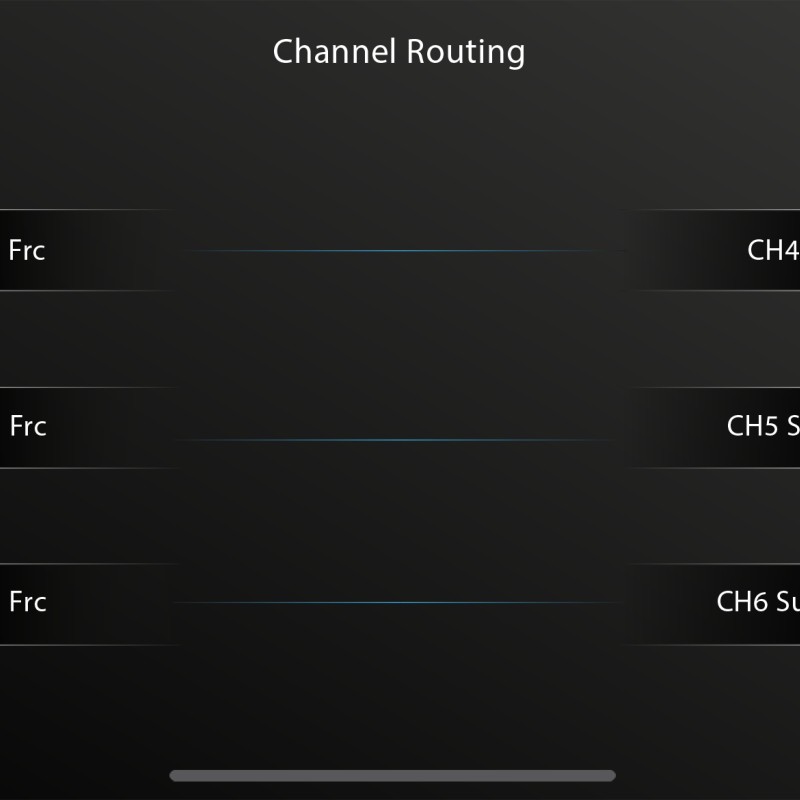800x800 pixels.
Task: Click the routing line into CH6 Su
Action: tap(400, 602)
